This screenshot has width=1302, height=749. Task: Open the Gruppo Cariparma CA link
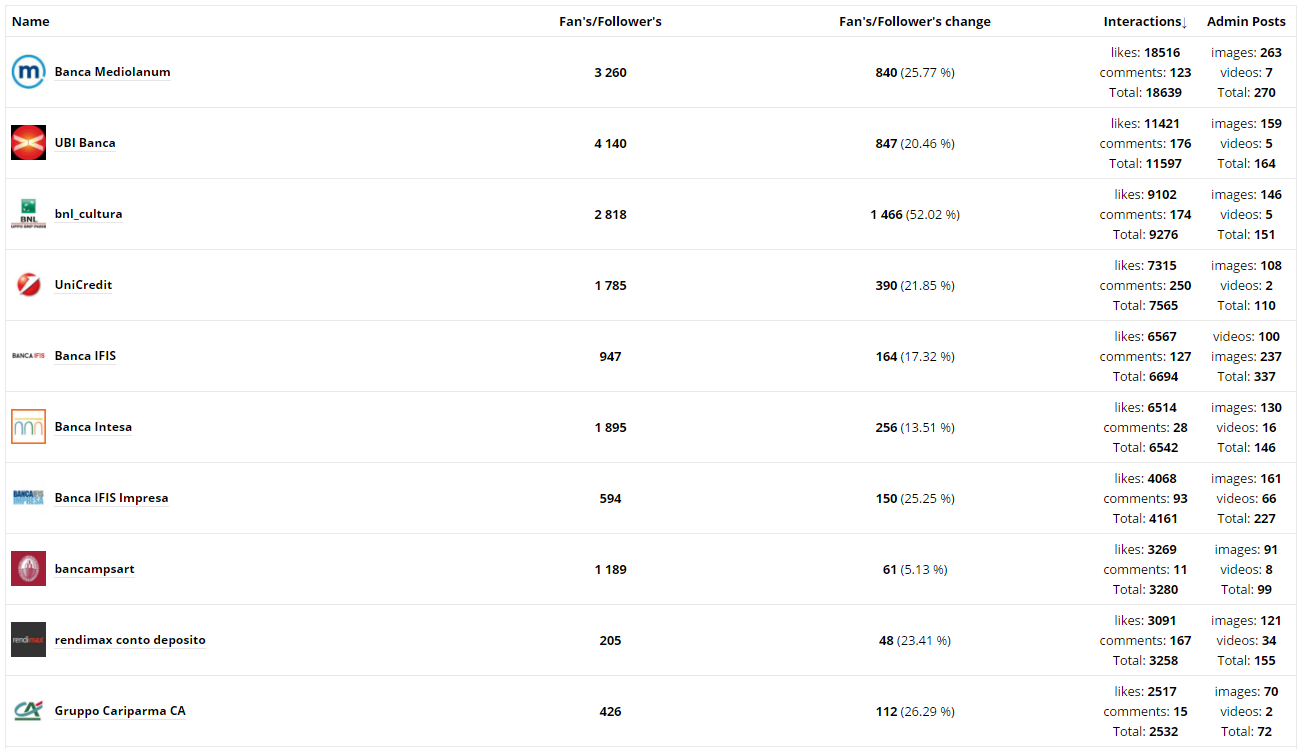(x=120, y=711)
